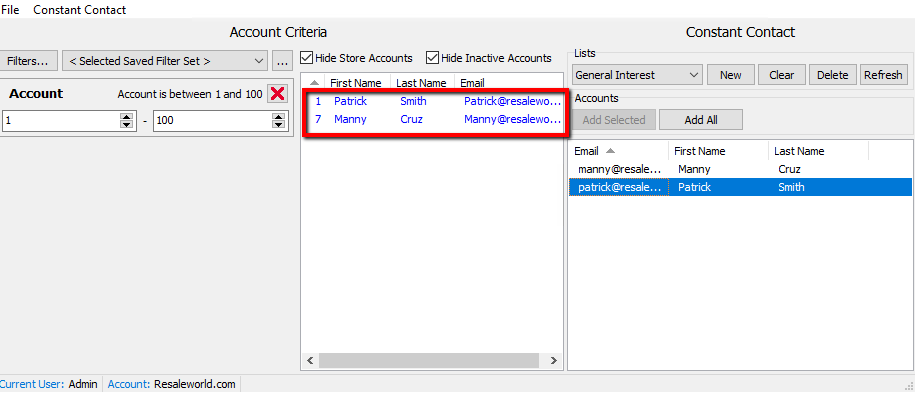
Task: Click Cruz last name in contact list
Action: (x=789, y=169)
